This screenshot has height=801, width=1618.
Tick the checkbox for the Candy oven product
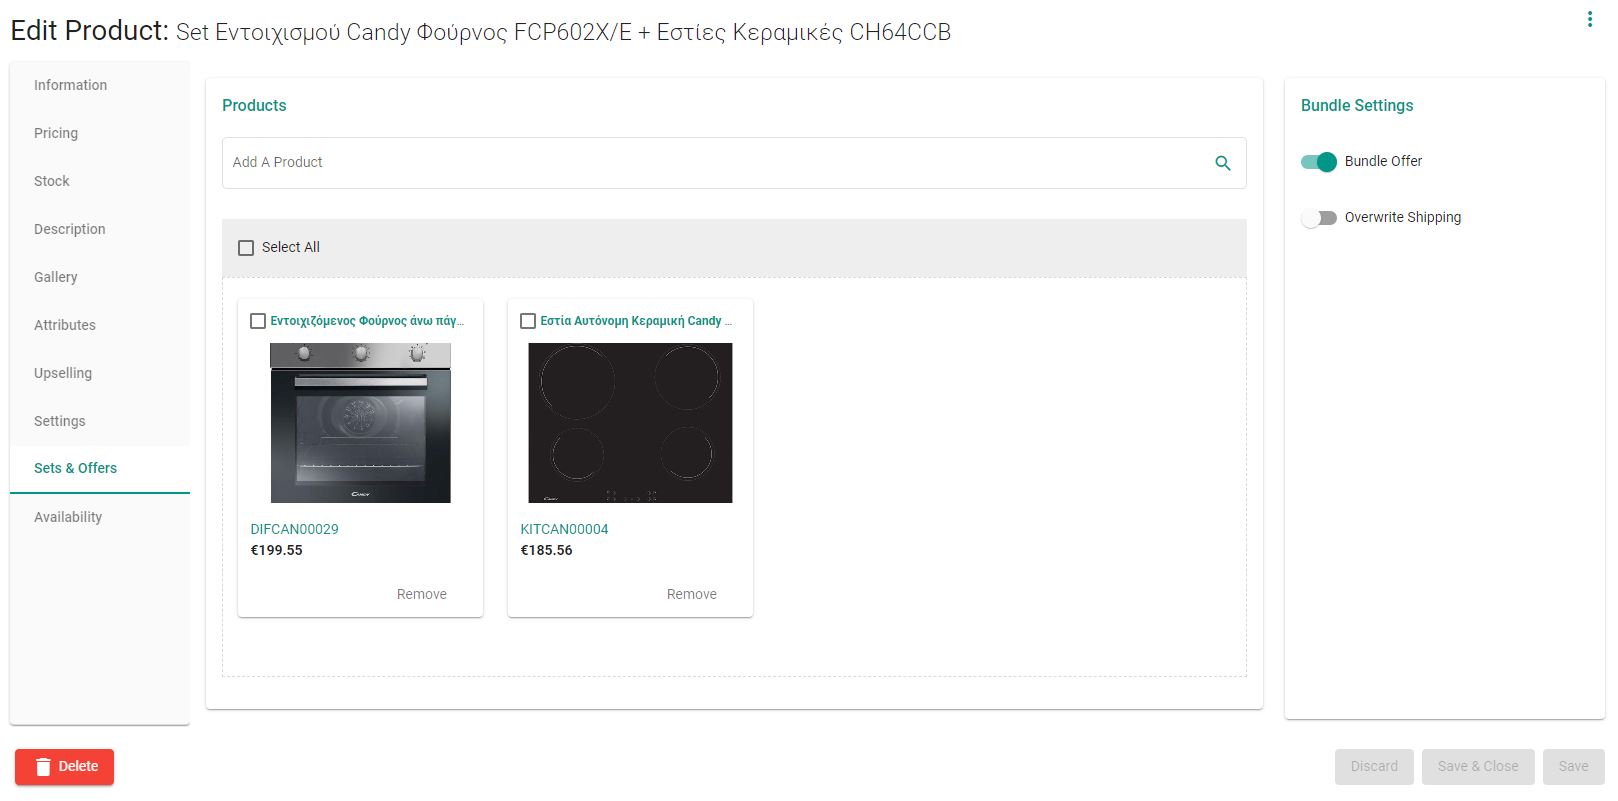tap(258, 321)
